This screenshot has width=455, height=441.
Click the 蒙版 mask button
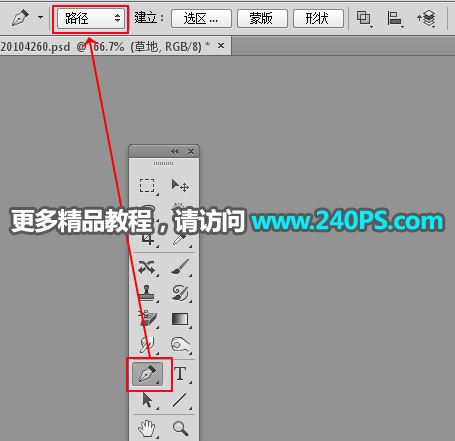coord(262,18)
